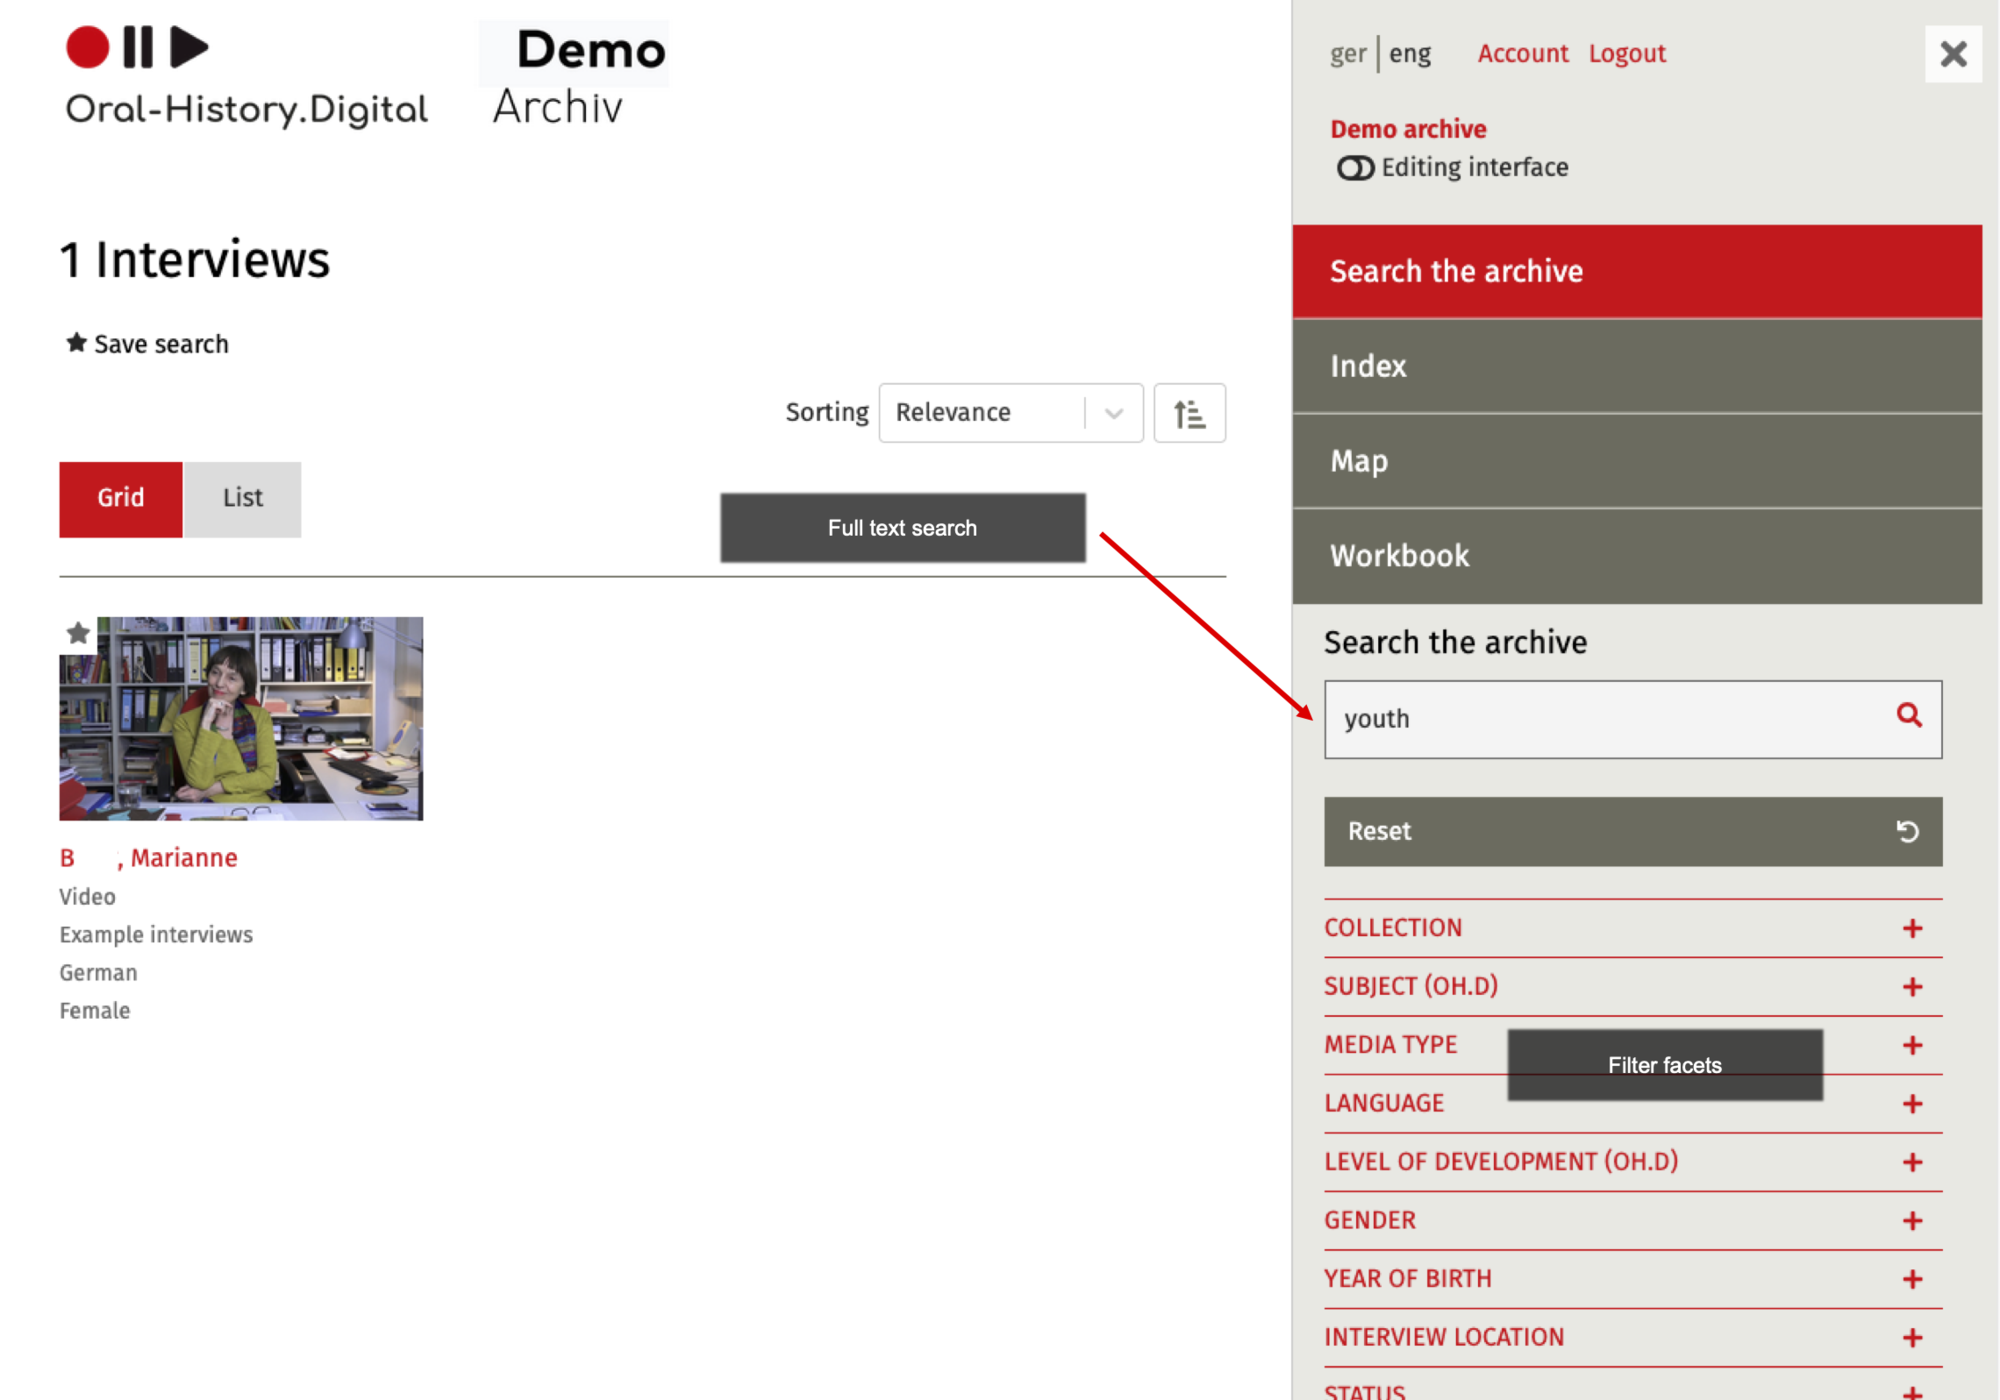
Task: Click the sort order direction icon
Action: [x=1189, y=413]
